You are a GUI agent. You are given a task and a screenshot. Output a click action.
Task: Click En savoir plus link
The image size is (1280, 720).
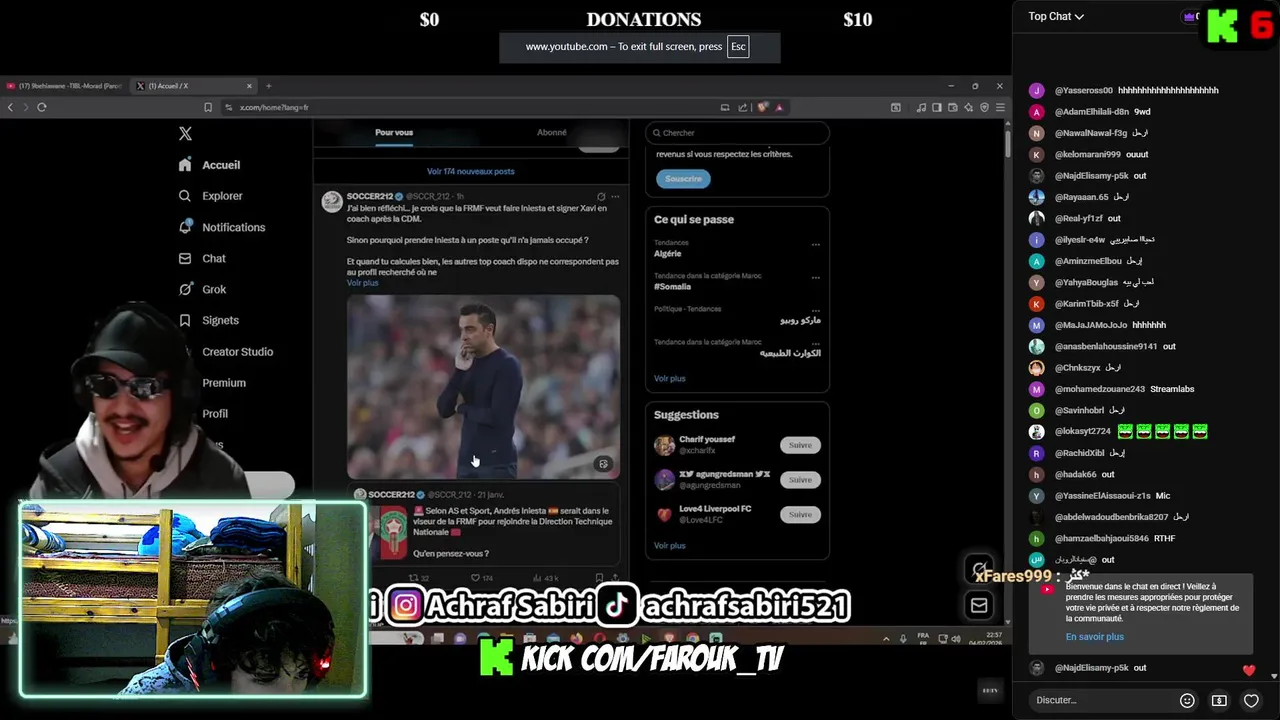[x=1094, y=637]
